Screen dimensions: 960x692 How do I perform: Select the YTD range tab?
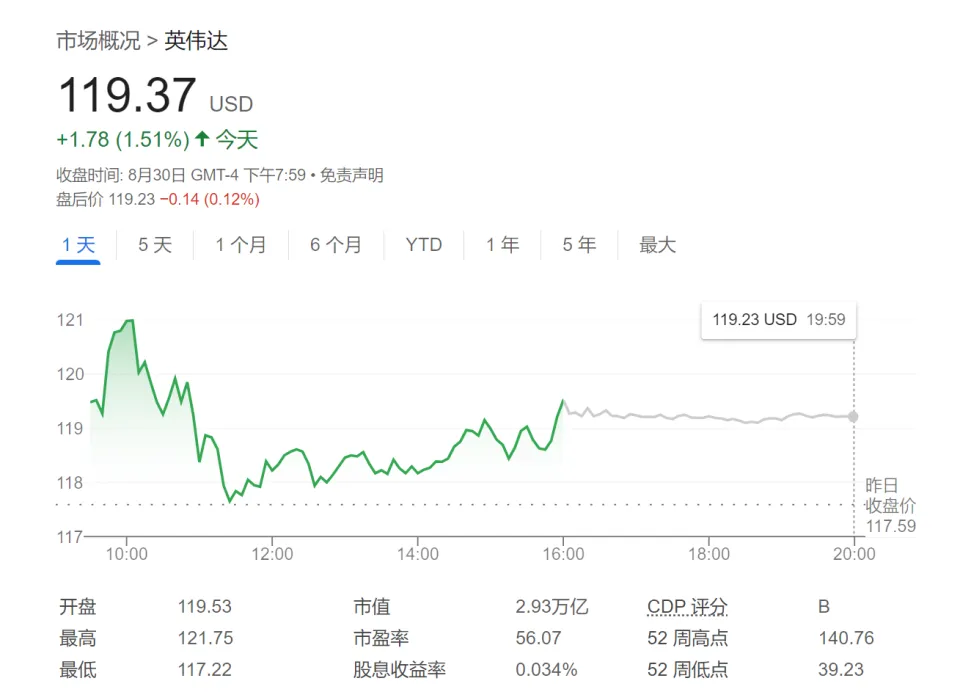424,245
